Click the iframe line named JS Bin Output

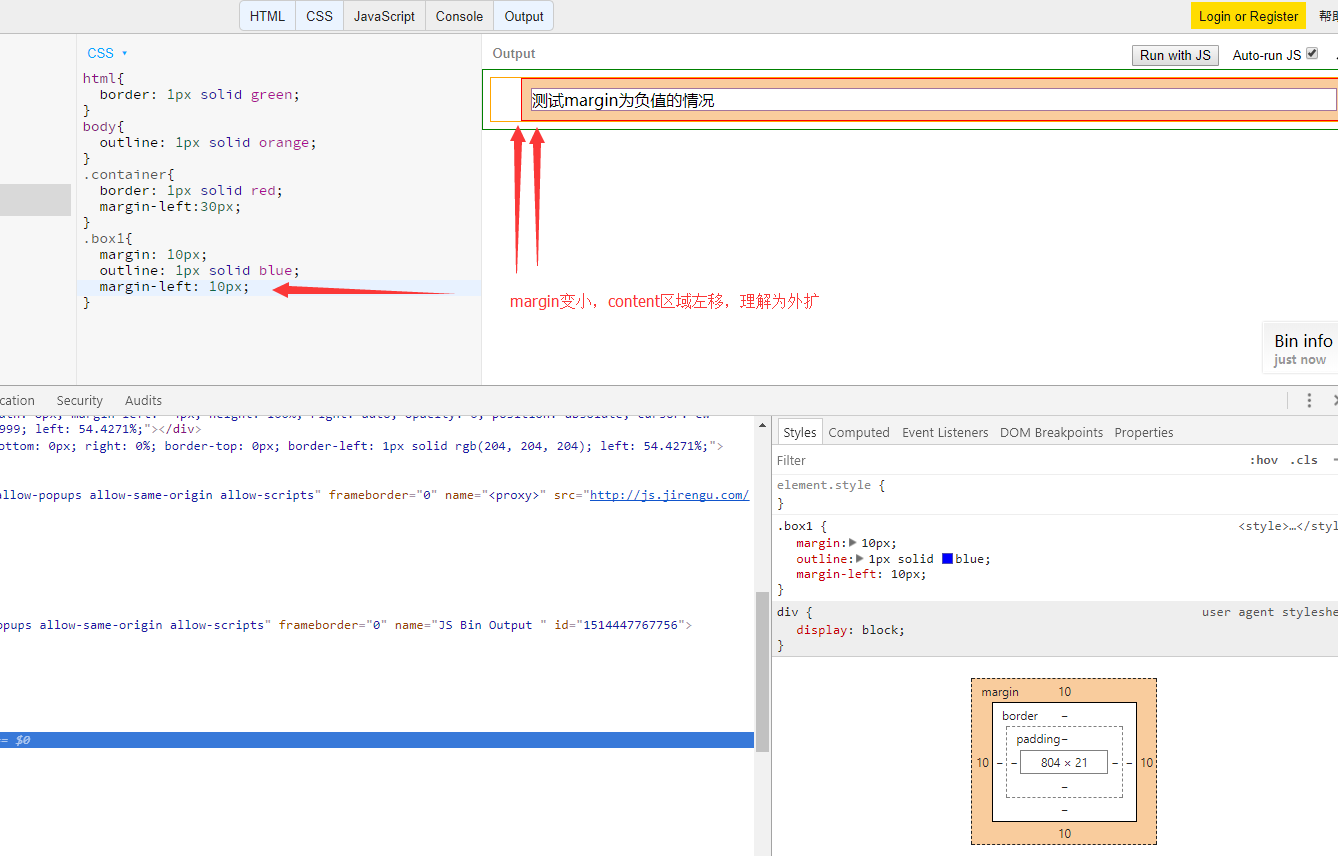point(345,625)
